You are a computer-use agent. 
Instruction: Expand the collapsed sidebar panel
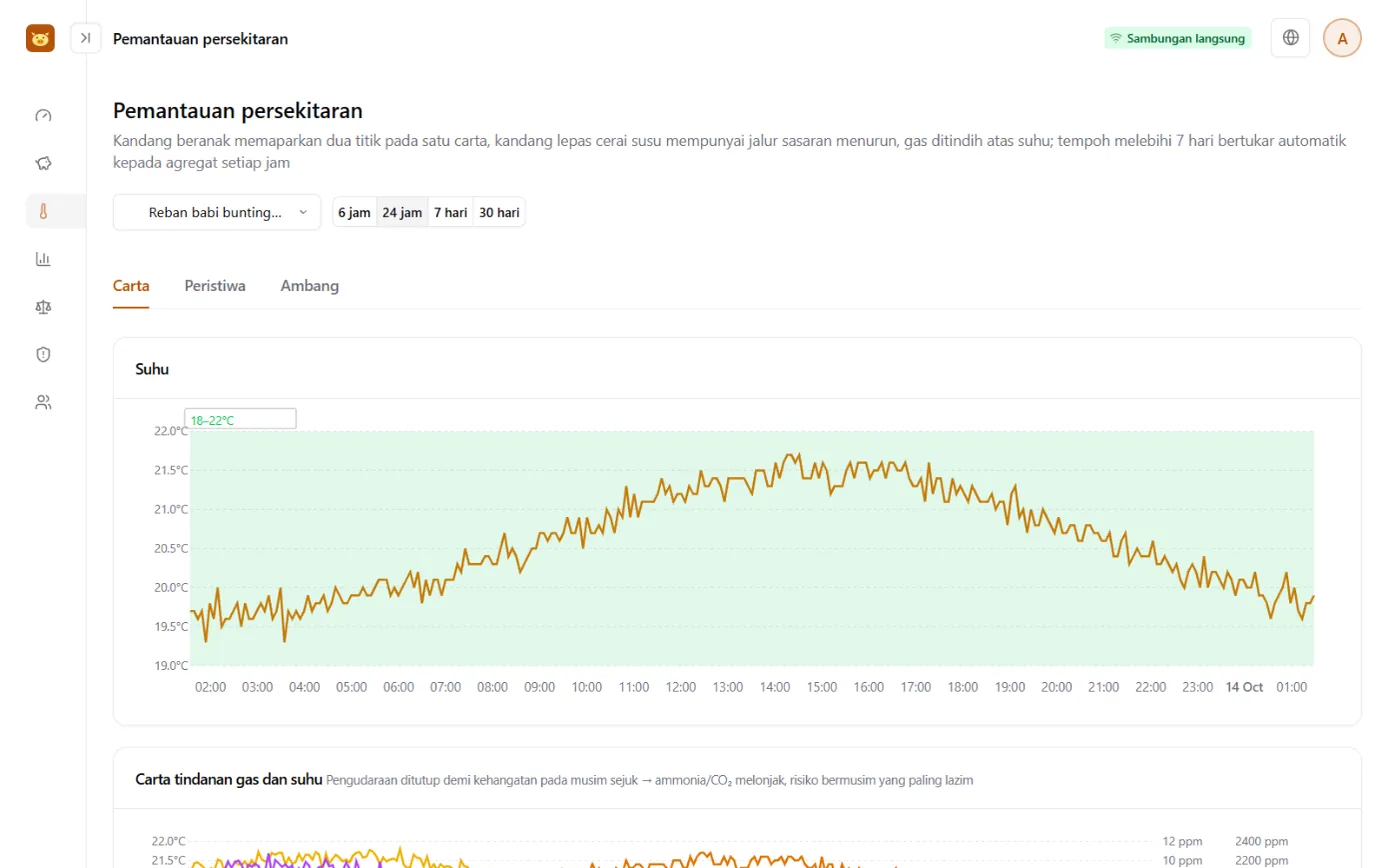pos(86,38)
